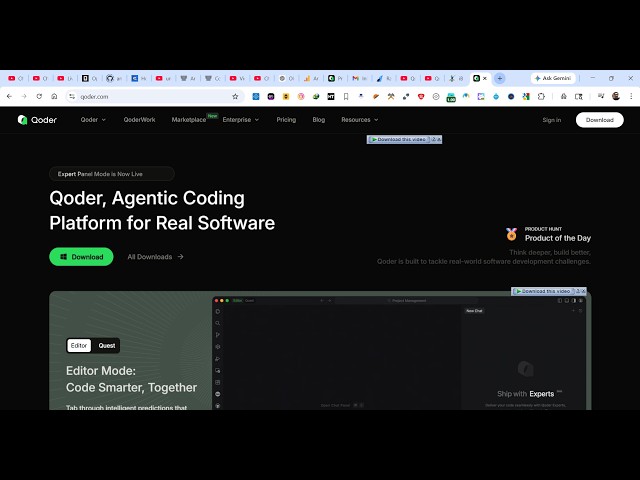Screen dimensions: 640x480
Task: Open a new browser tab with plus button
Action: click(x=500, y=78)
